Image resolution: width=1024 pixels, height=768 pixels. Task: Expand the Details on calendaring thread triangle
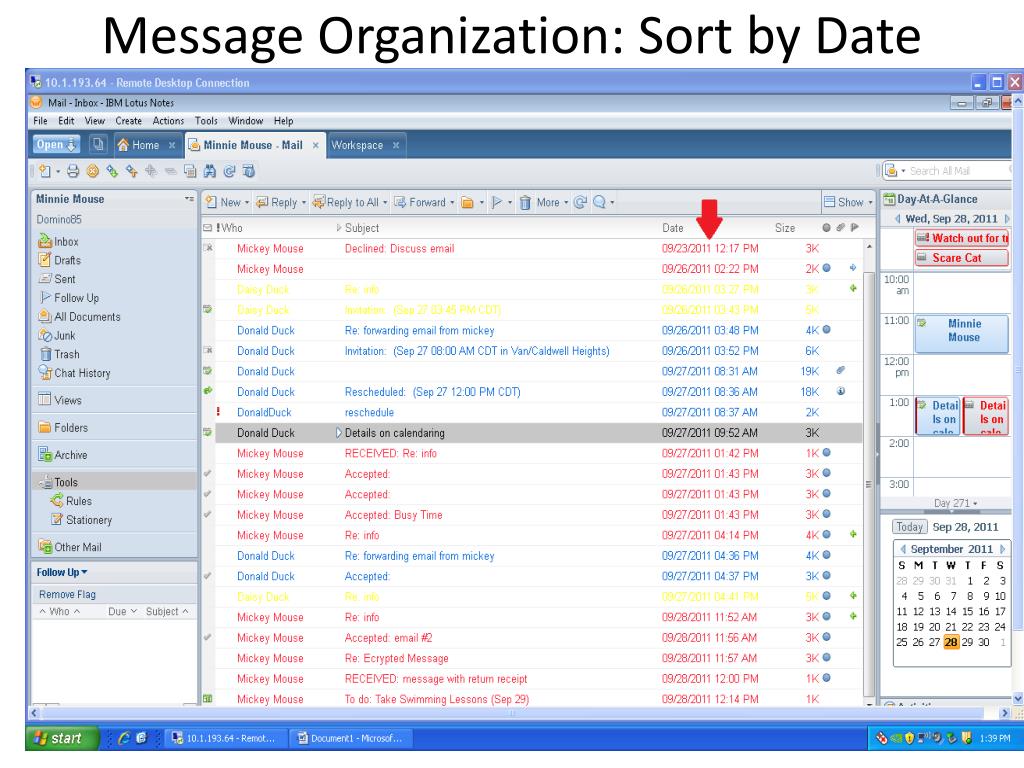338,432
